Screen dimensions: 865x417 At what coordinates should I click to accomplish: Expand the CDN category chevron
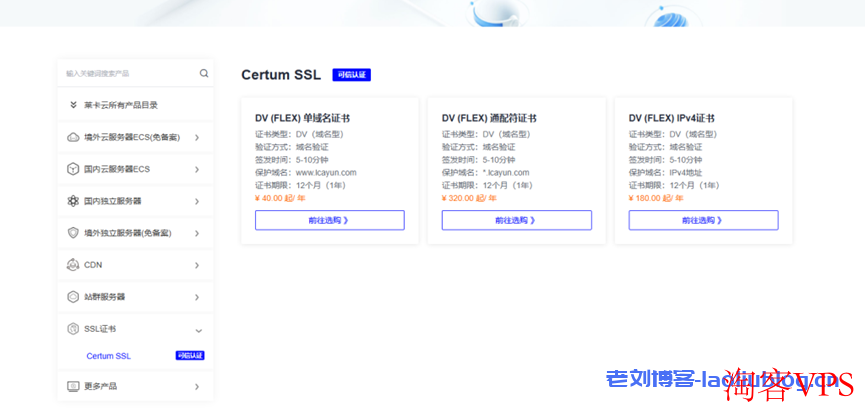[x=197, y=265]
